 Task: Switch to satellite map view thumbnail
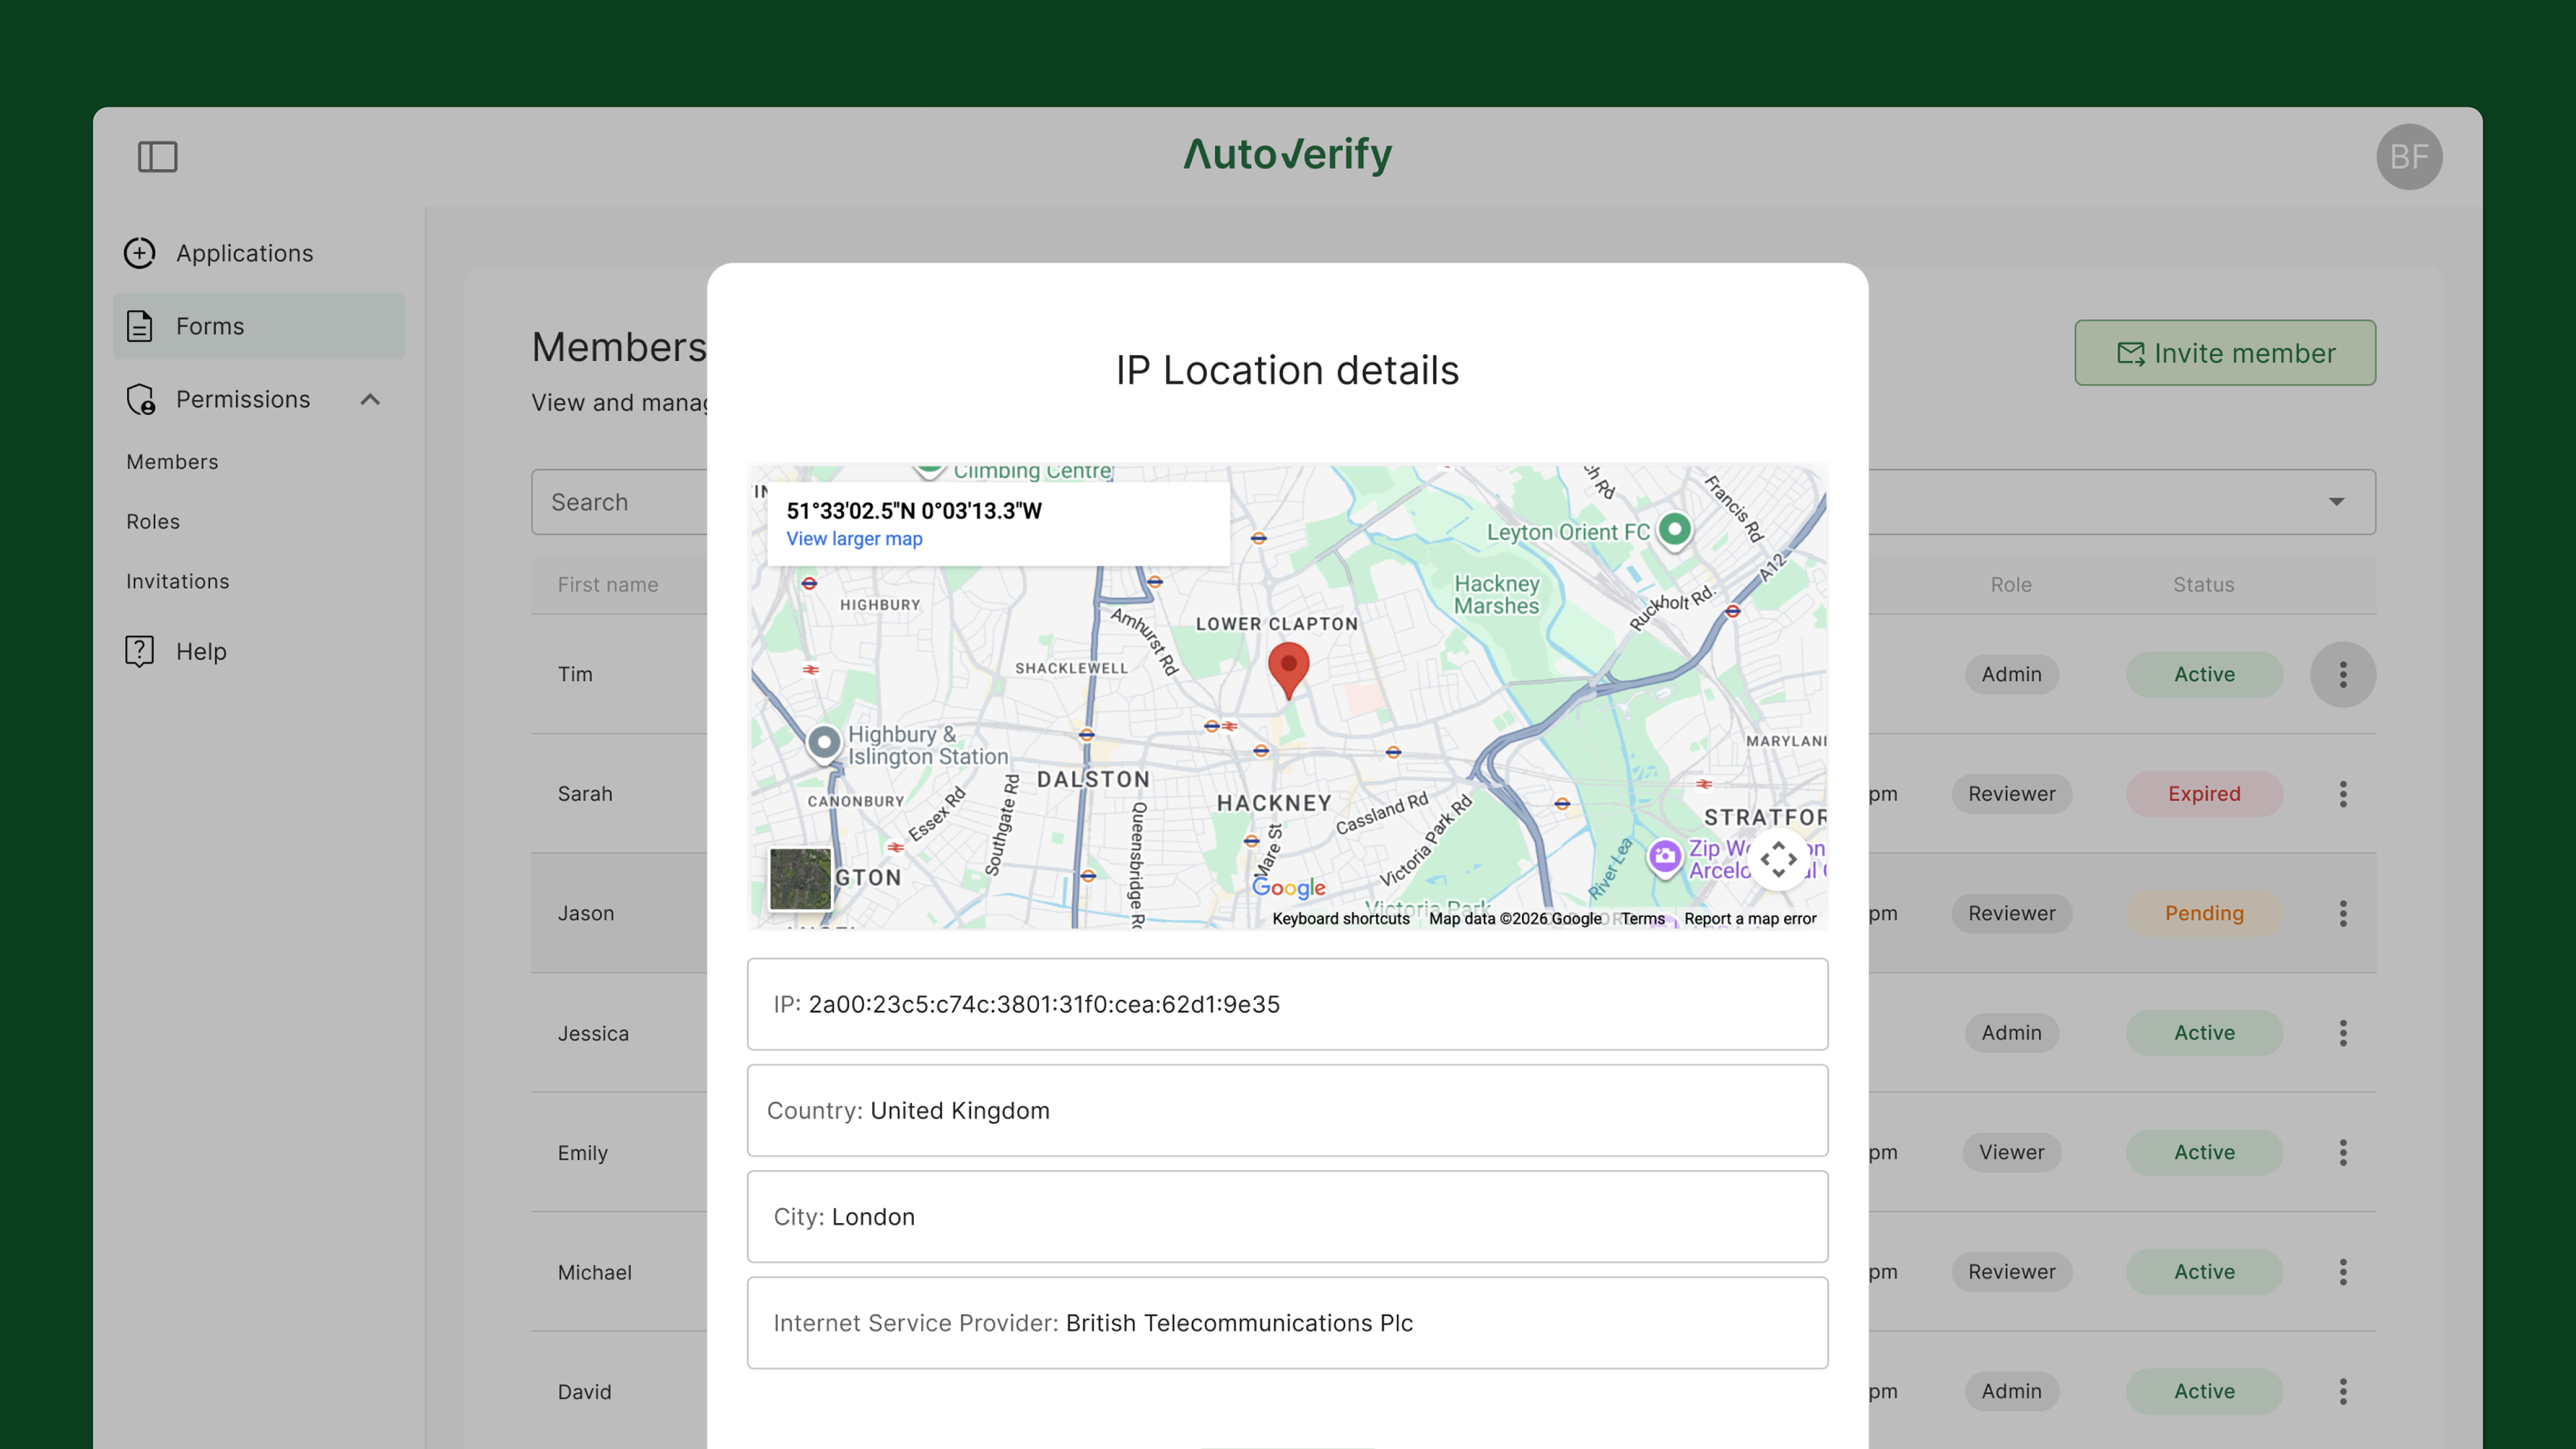coord(800,878)
